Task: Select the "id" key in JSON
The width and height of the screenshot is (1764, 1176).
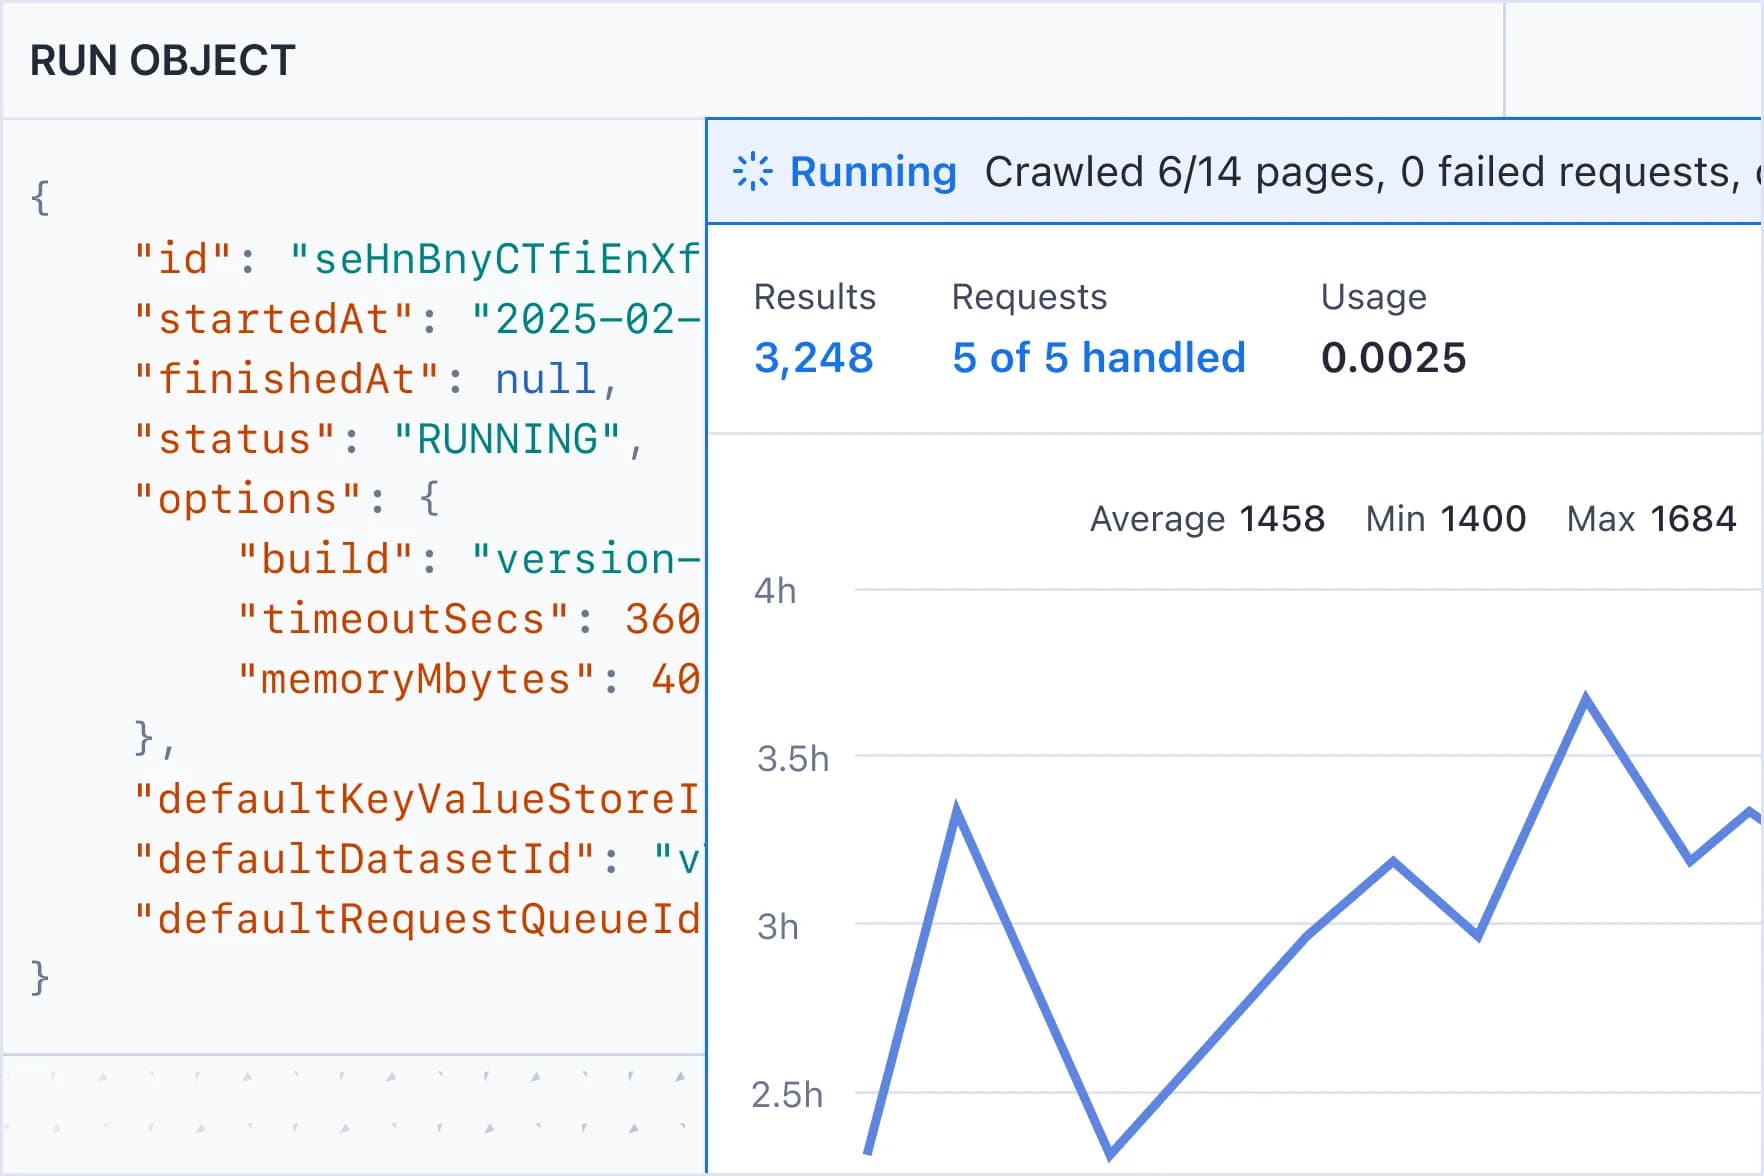Action: pyautogui.click(x=184, y=259)
